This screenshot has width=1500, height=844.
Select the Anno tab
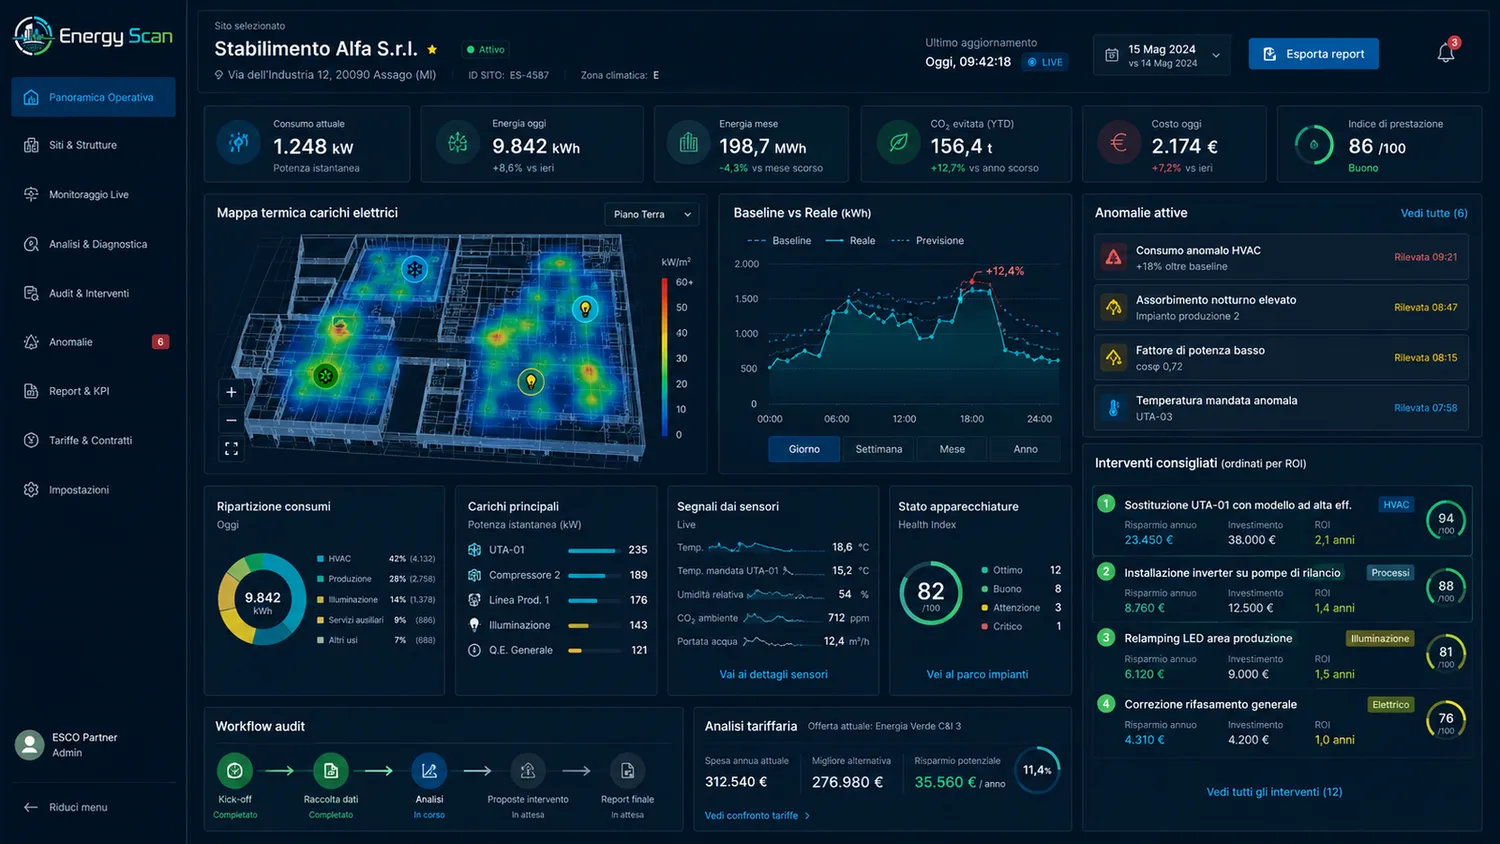click(1025, 449)
